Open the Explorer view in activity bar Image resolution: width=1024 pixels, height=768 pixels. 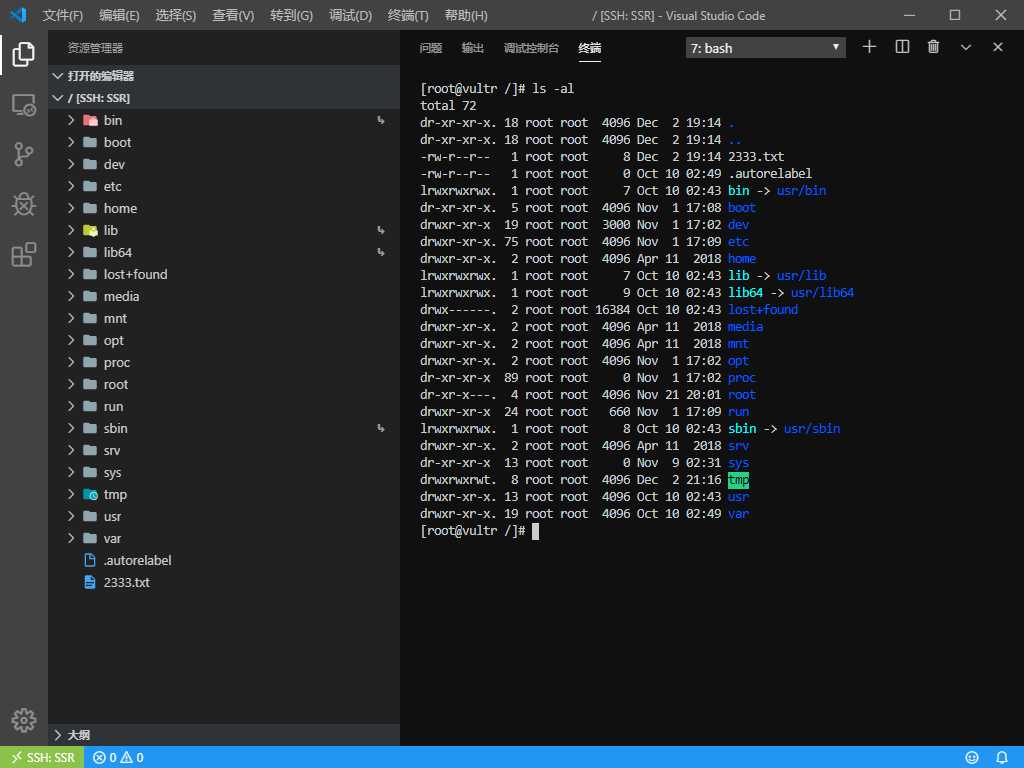point(24,54)
